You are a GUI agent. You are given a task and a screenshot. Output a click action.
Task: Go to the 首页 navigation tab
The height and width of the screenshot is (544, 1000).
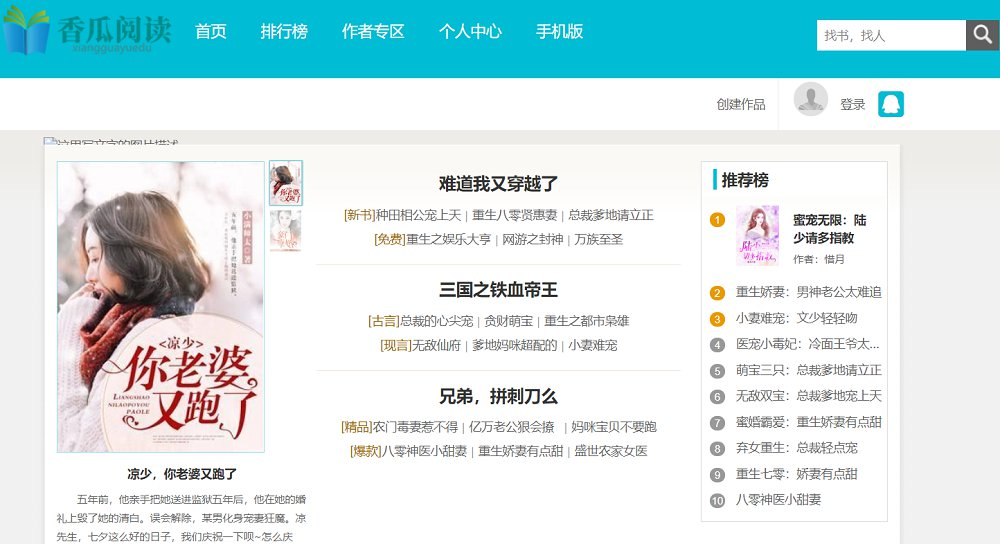pos(211,31)
